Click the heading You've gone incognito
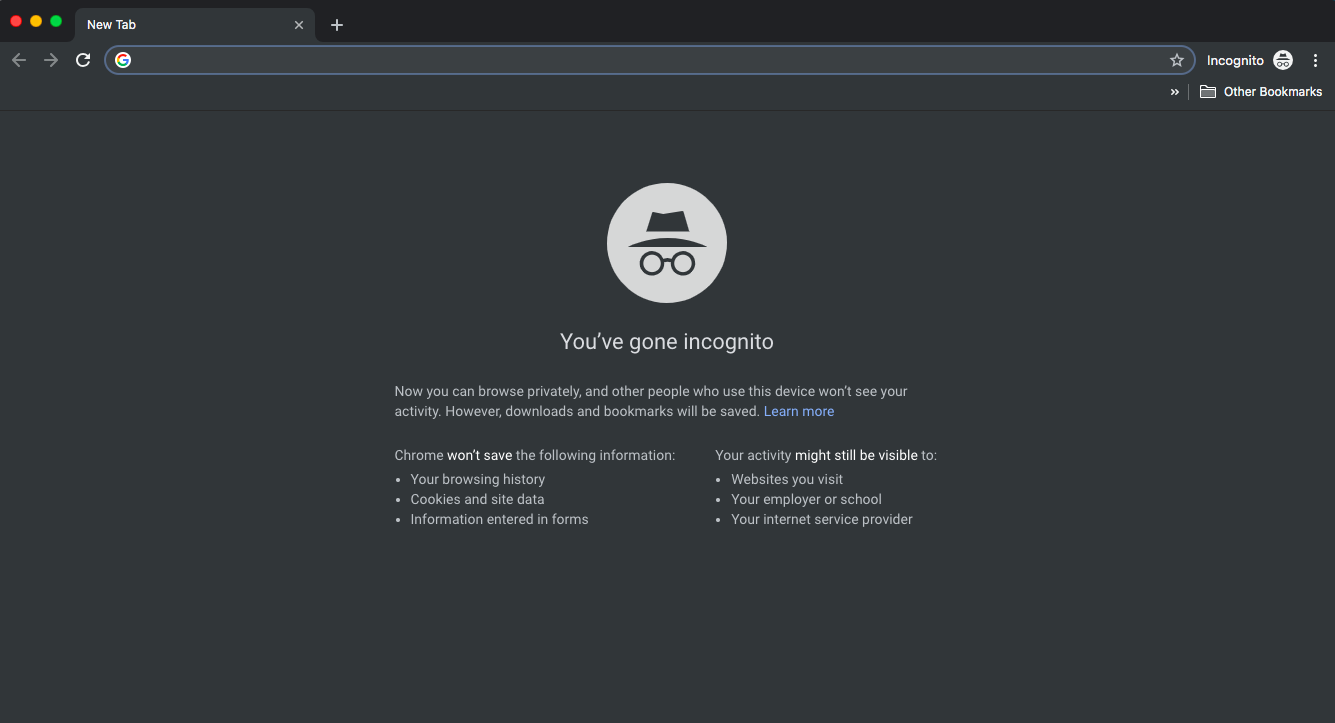This screenshot has height=723, width=1335. (667, 341)
